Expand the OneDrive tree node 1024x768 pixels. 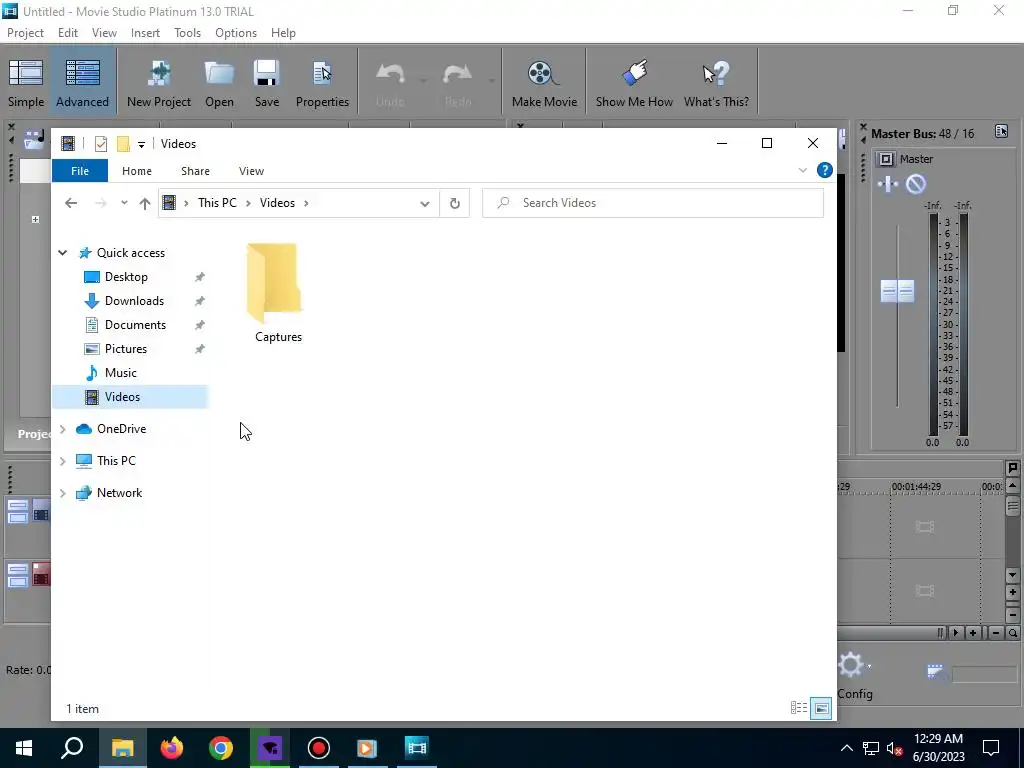click(x=63, y=429)
